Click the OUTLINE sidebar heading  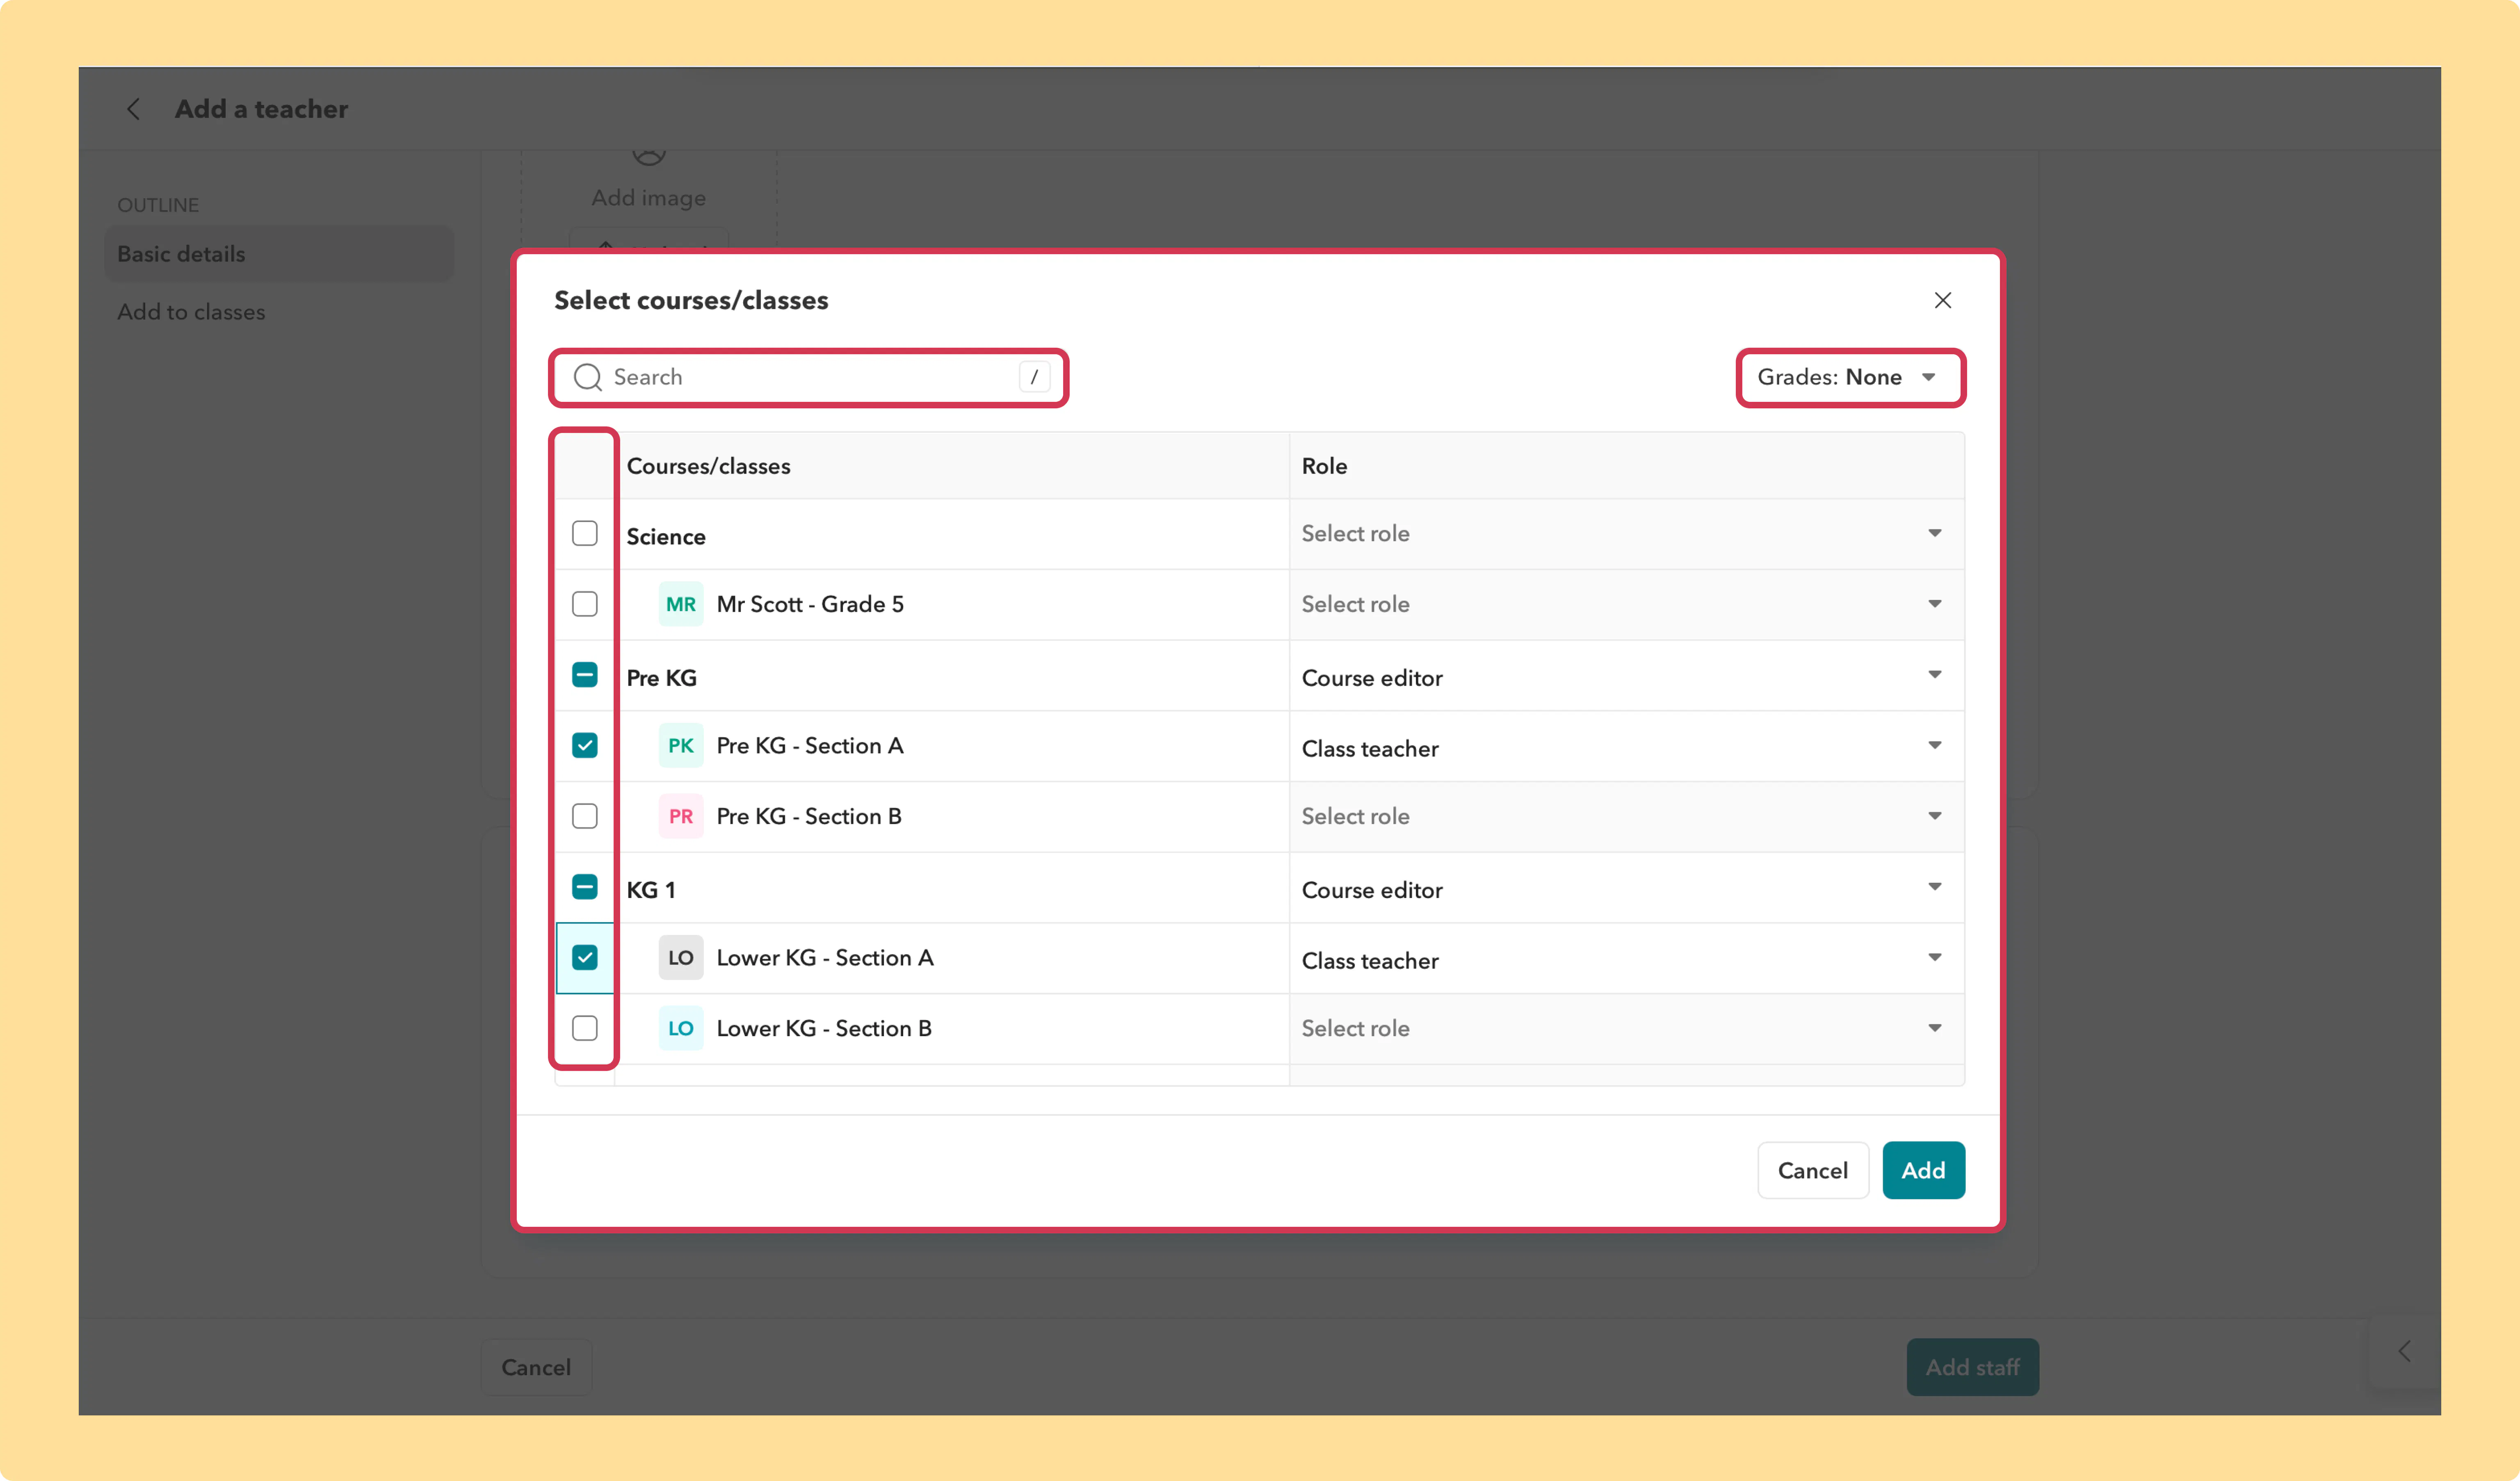tap(158, 205)
